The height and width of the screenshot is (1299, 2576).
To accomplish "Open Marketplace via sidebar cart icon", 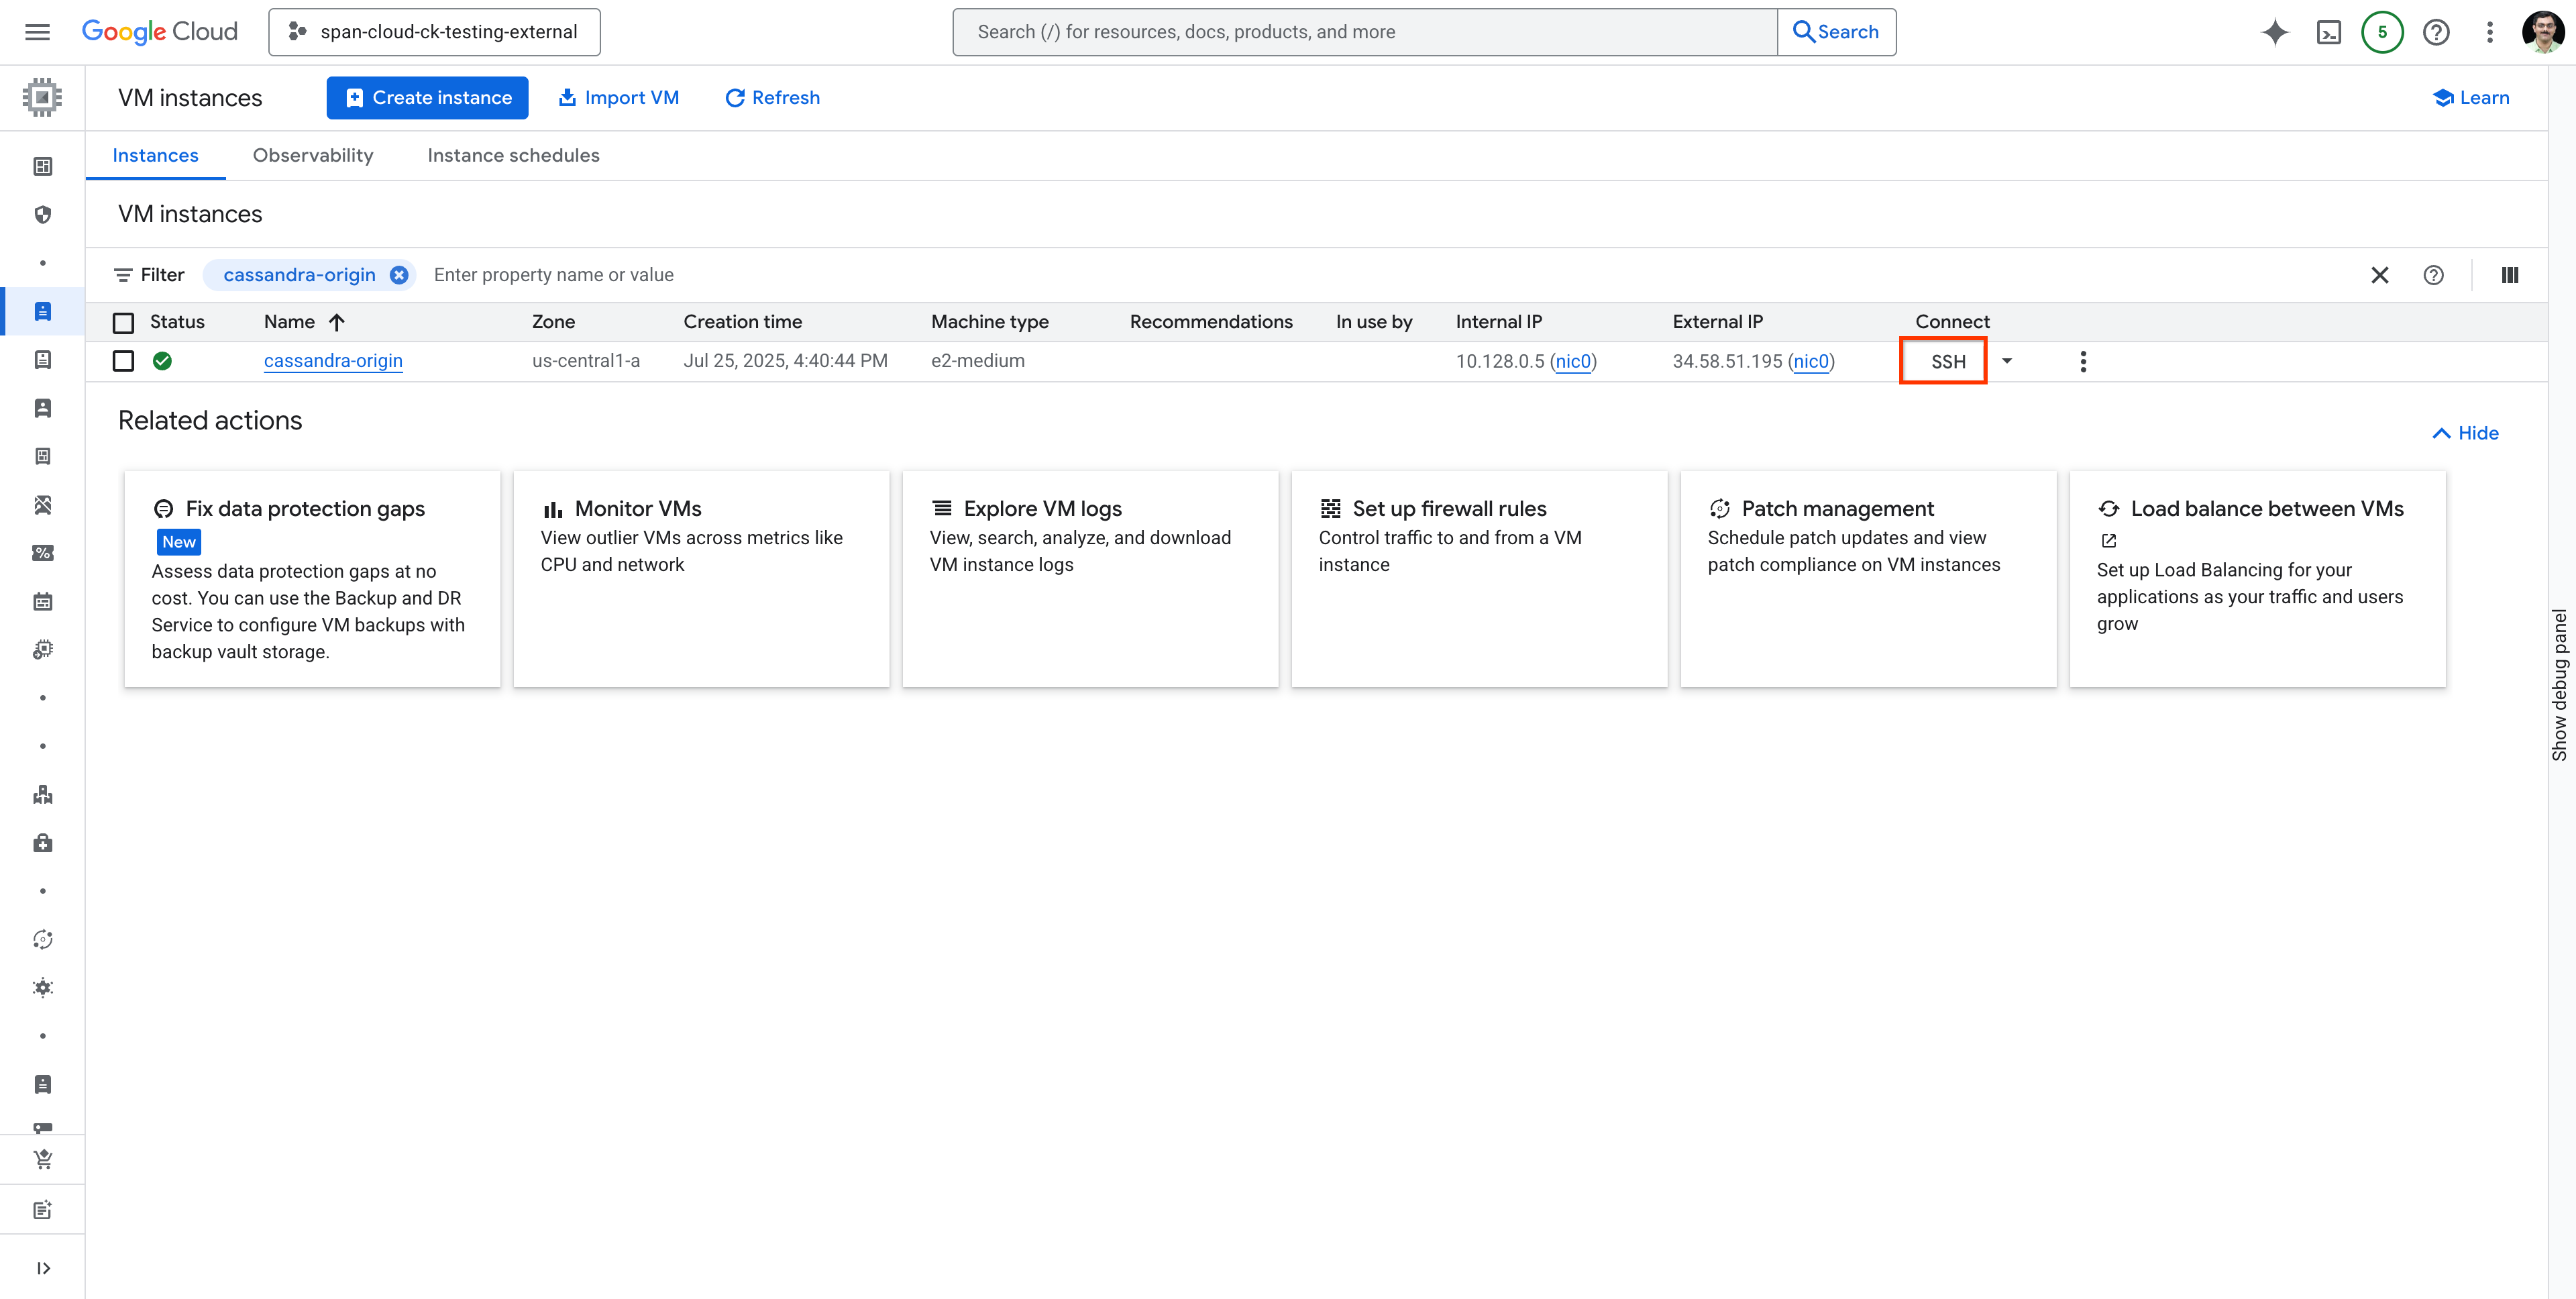I will point(42,1159).
